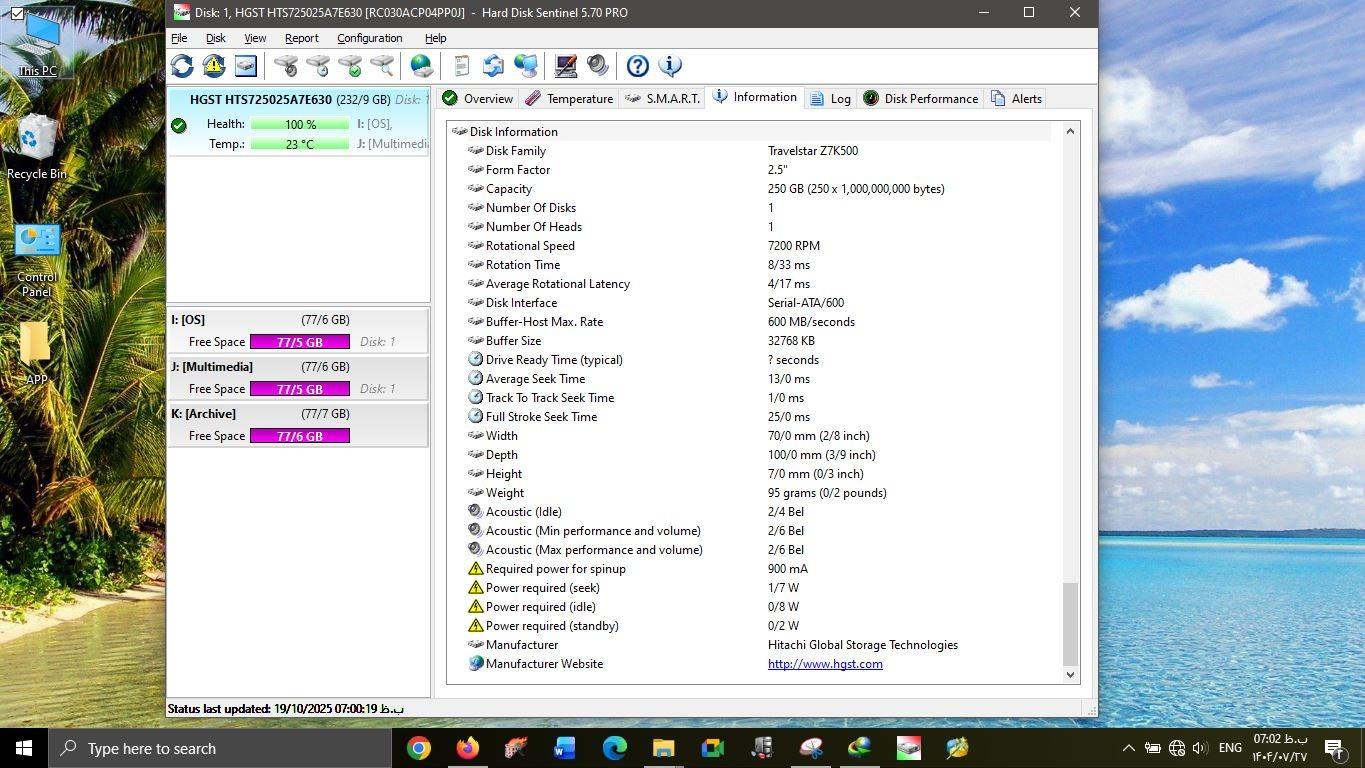The image size is (1365, 768).
Task: Click the disk with magnifier toolbar icon
Action: (x=382, y=66)
